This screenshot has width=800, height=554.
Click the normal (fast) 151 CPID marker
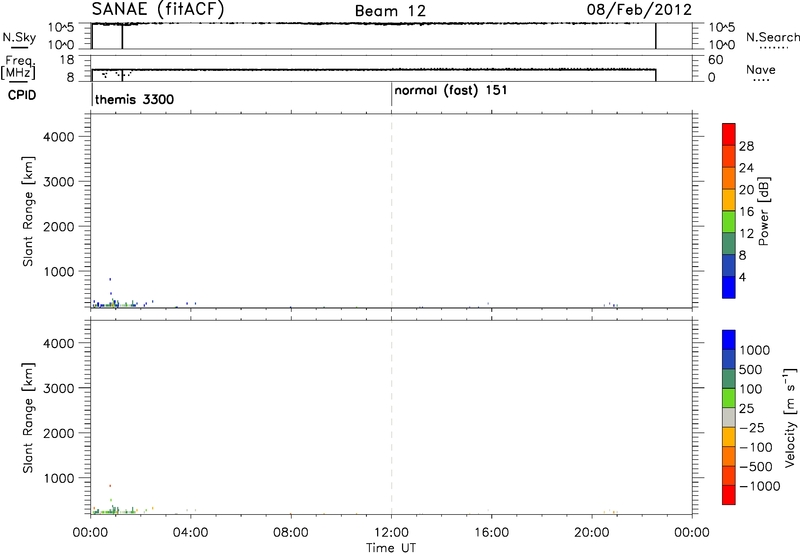tap(451, 90)
